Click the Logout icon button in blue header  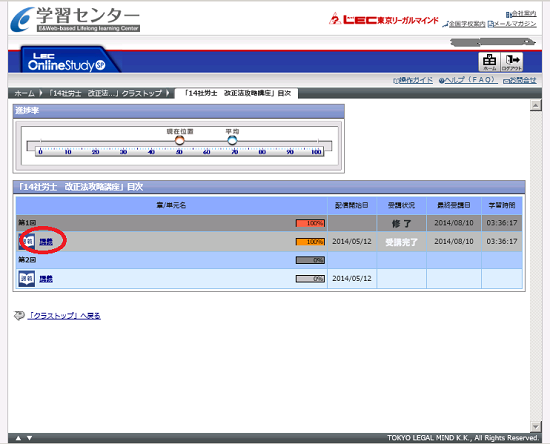512,62
